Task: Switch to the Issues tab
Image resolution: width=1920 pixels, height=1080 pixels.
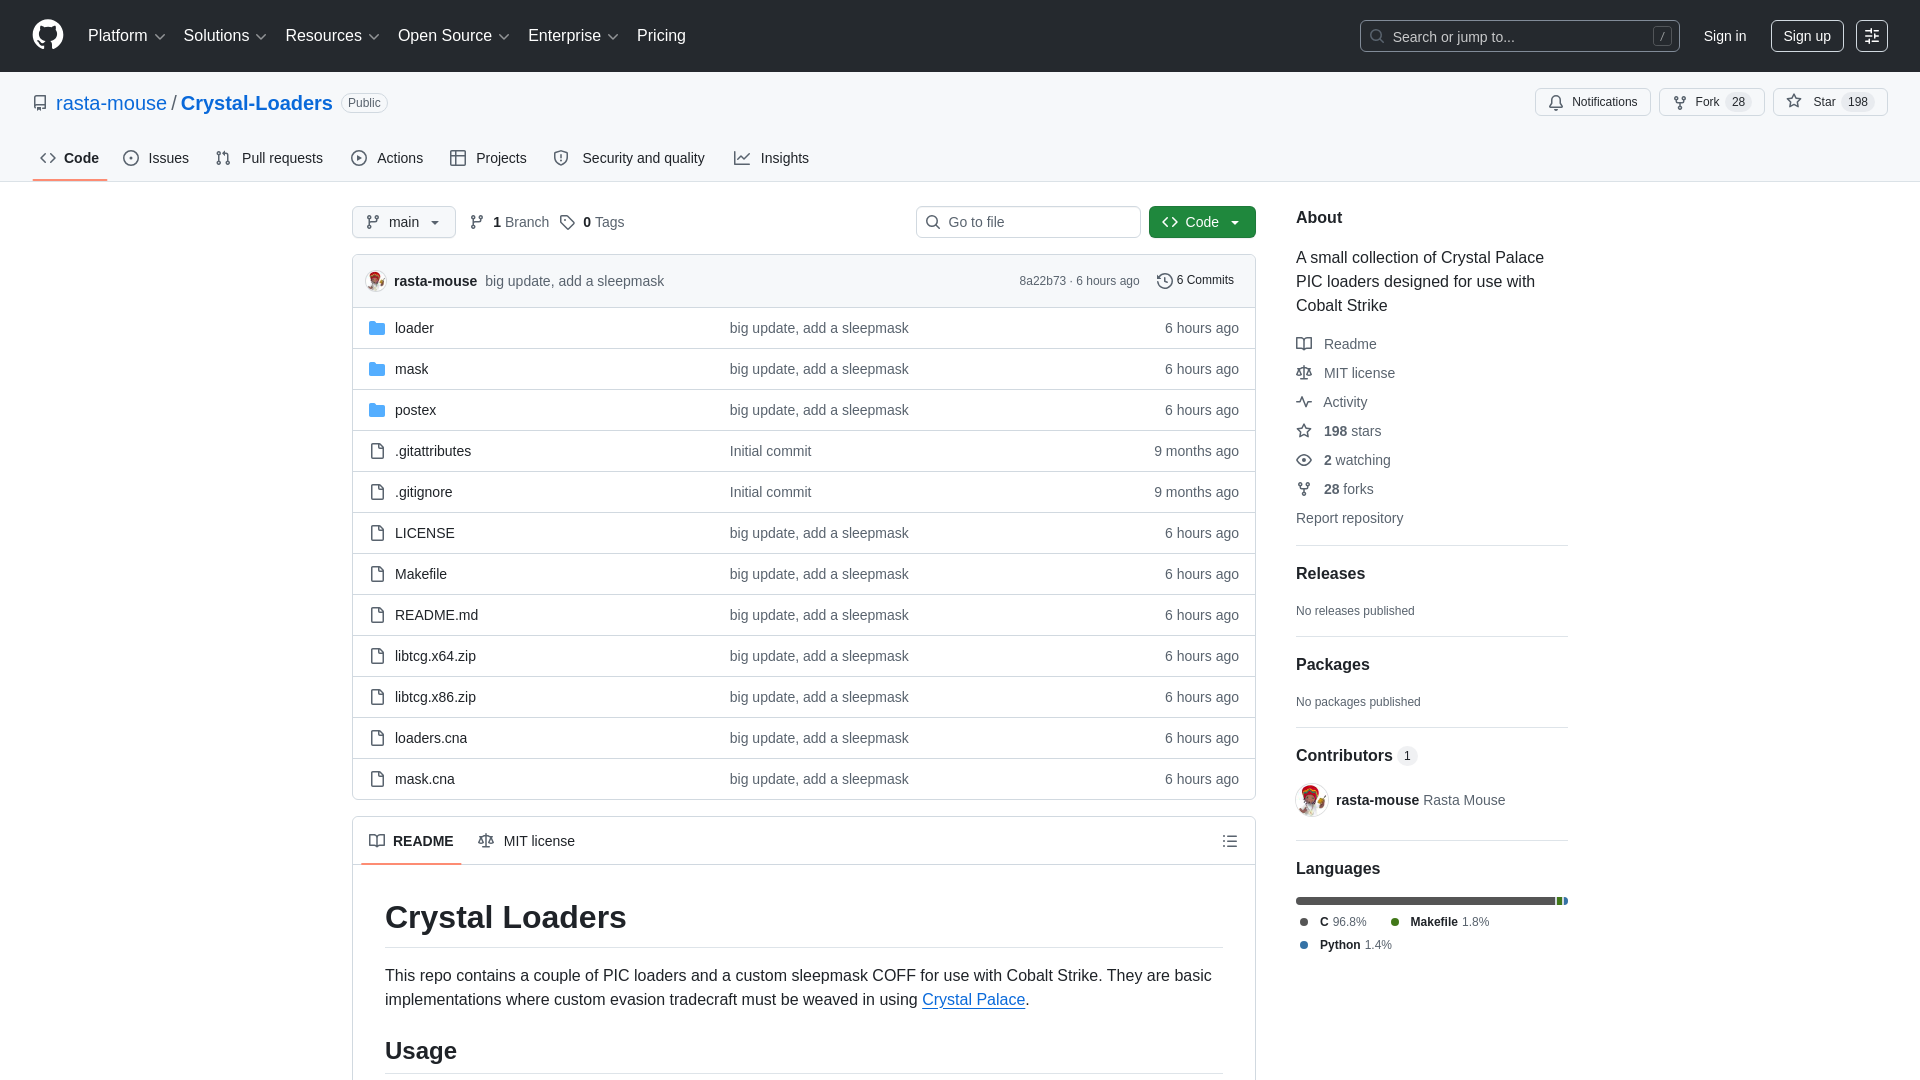Action: click(156, 158)
